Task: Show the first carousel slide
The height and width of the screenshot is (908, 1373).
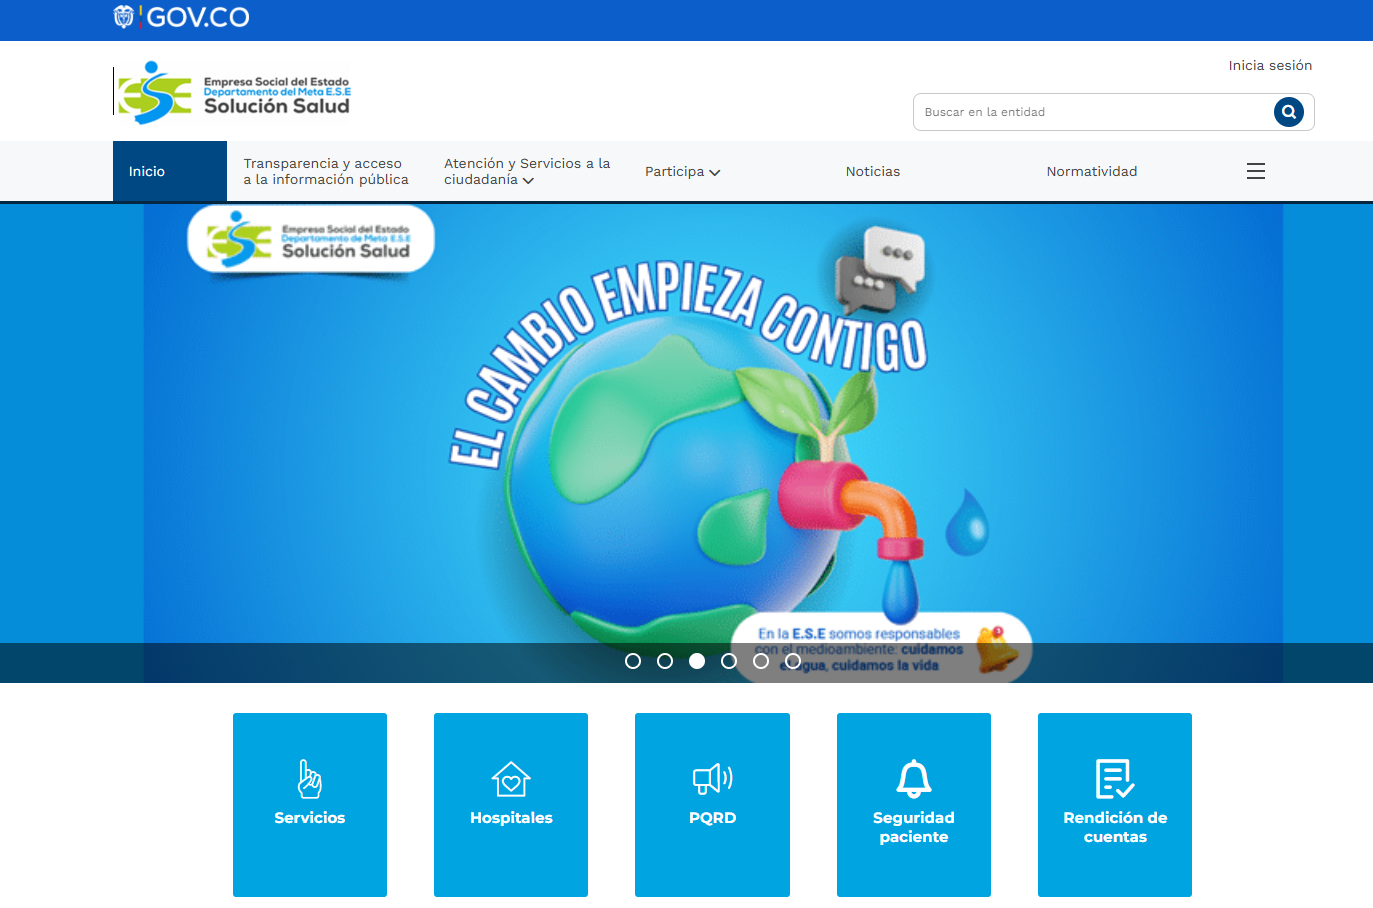Action: click(x=633, y=661)
